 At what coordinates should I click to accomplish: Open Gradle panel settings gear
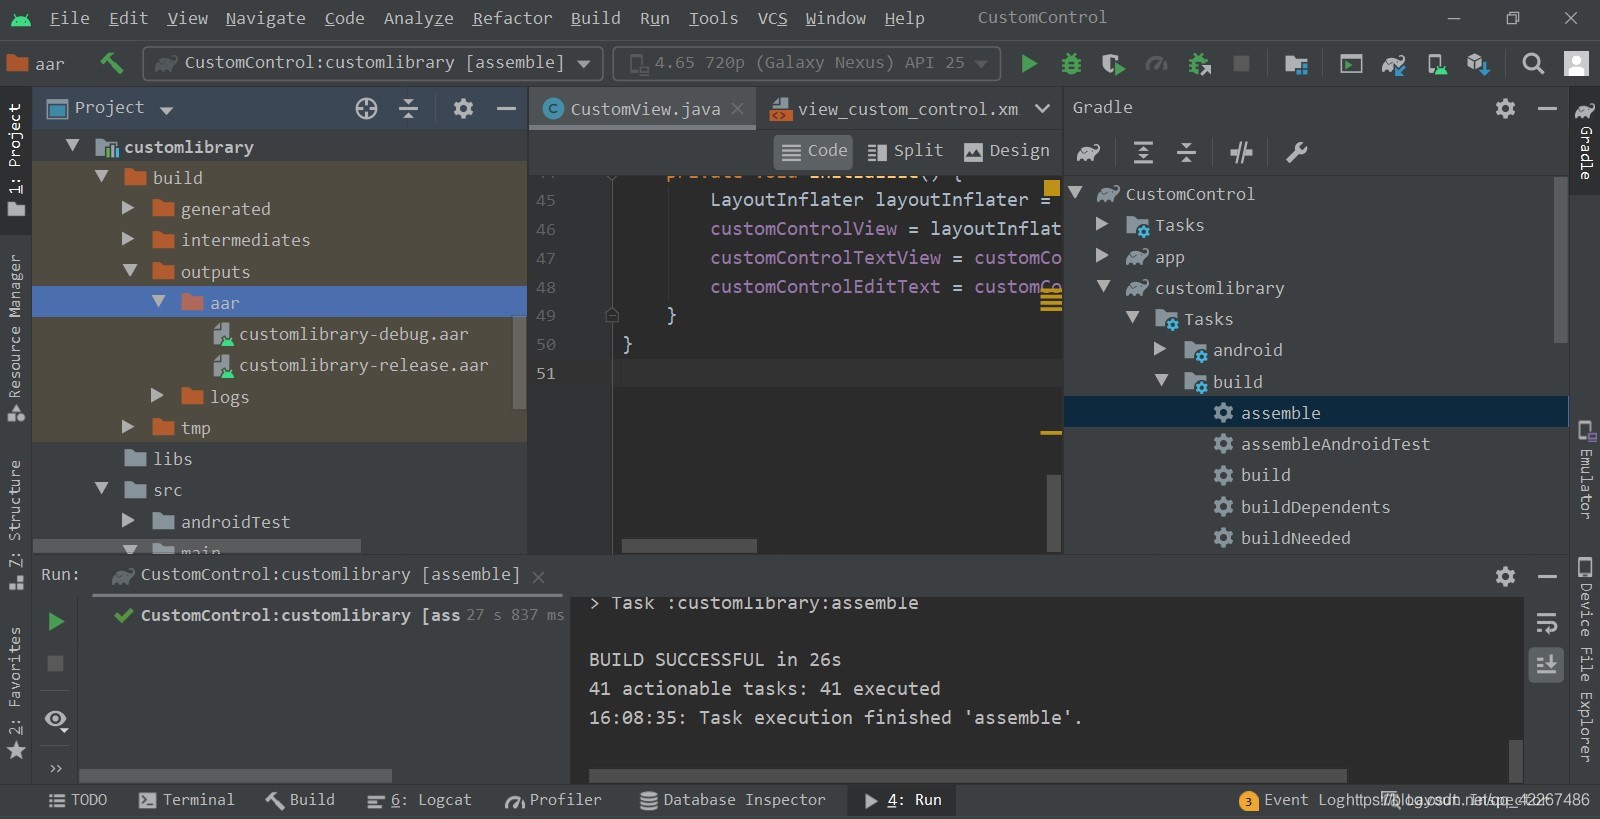tap(1505, 108)
